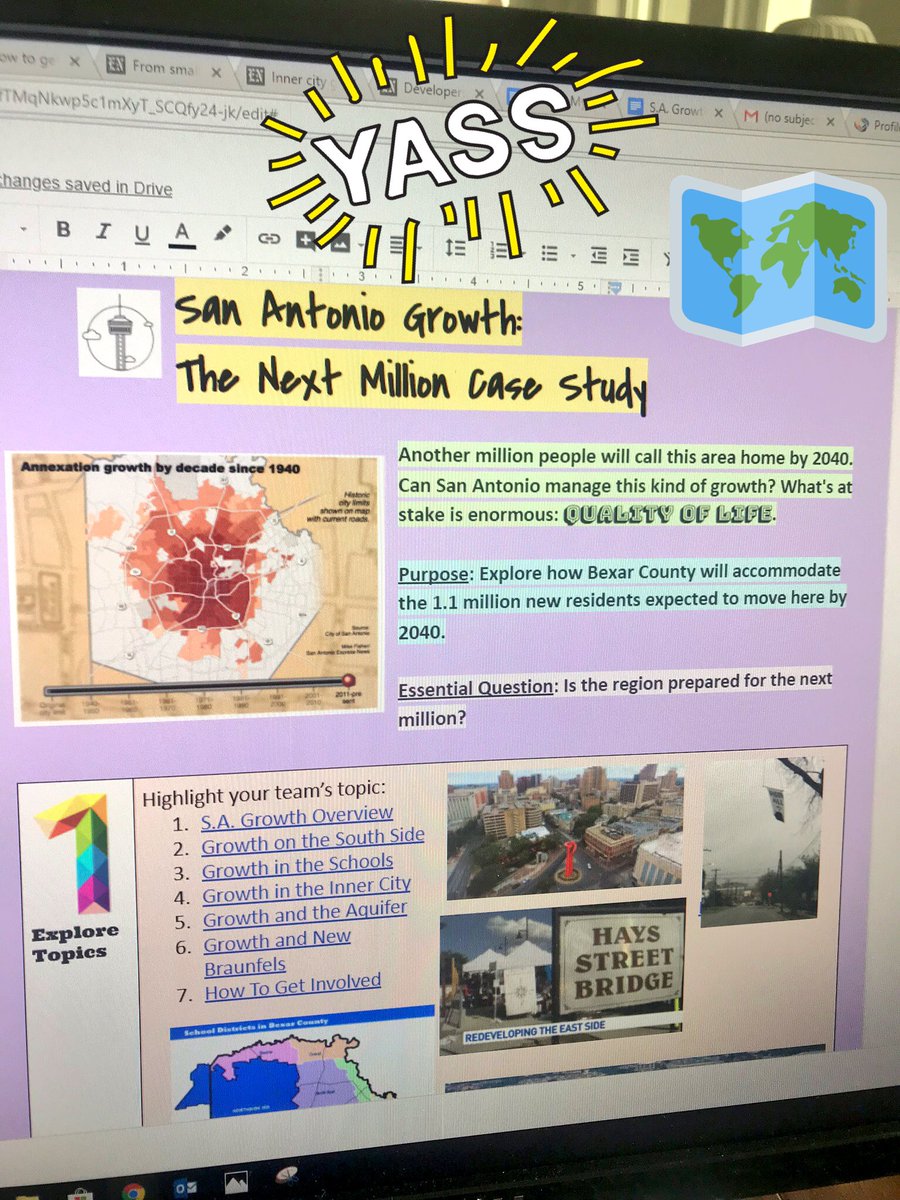Switch to the "S.A. Growt" Docs tab
Screen dimensions: 900x1200
tap(672, 110)
